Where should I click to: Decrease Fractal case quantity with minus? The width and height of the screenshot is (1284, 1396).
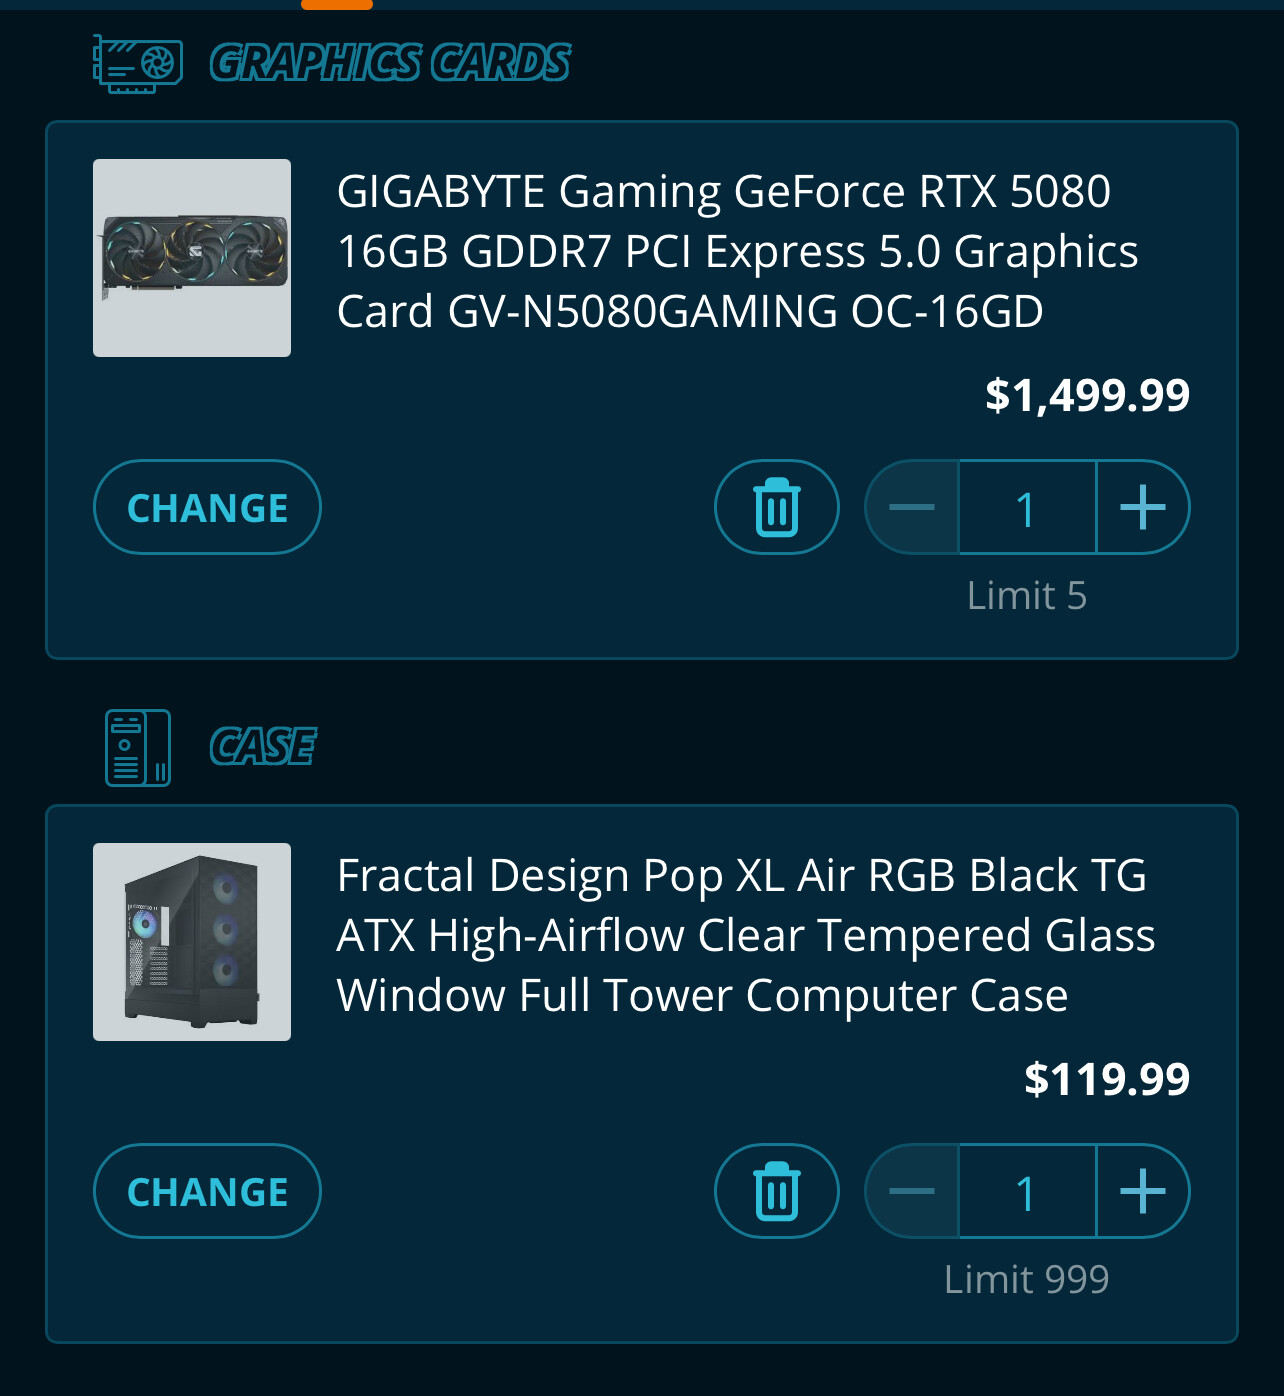point(912,1191)
